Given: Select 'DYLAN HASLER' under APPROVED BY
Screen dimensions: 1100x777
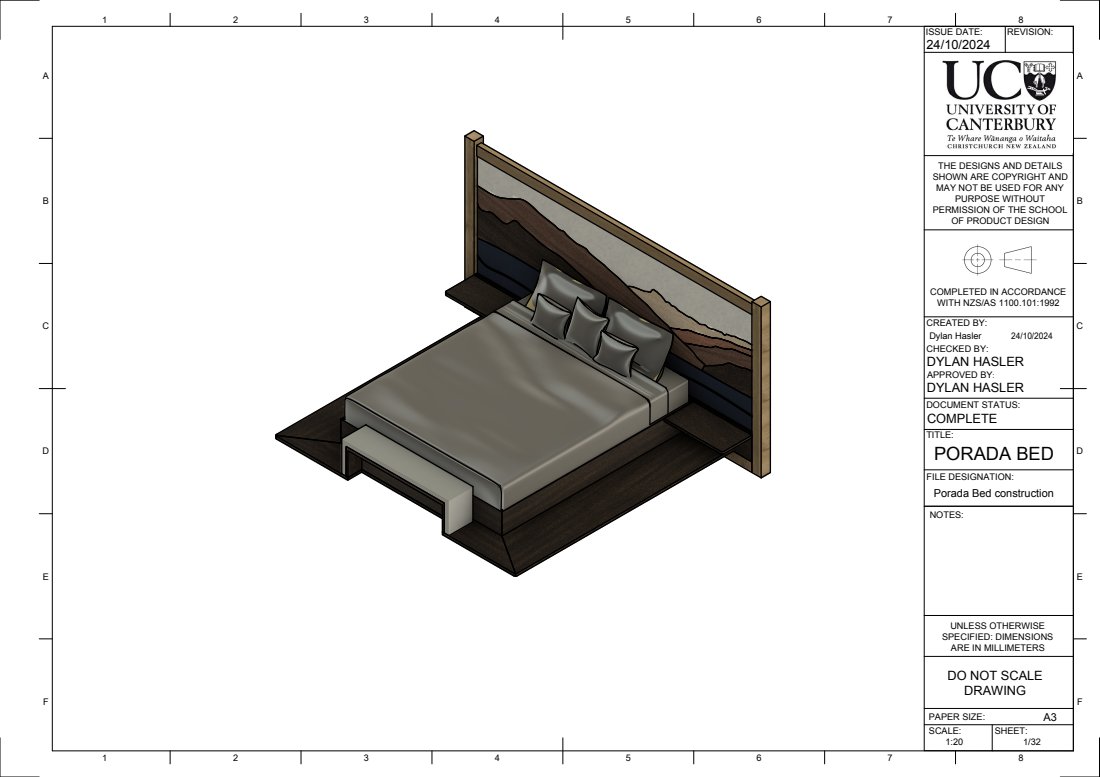Looking at the screenshot, I should 975,388.
